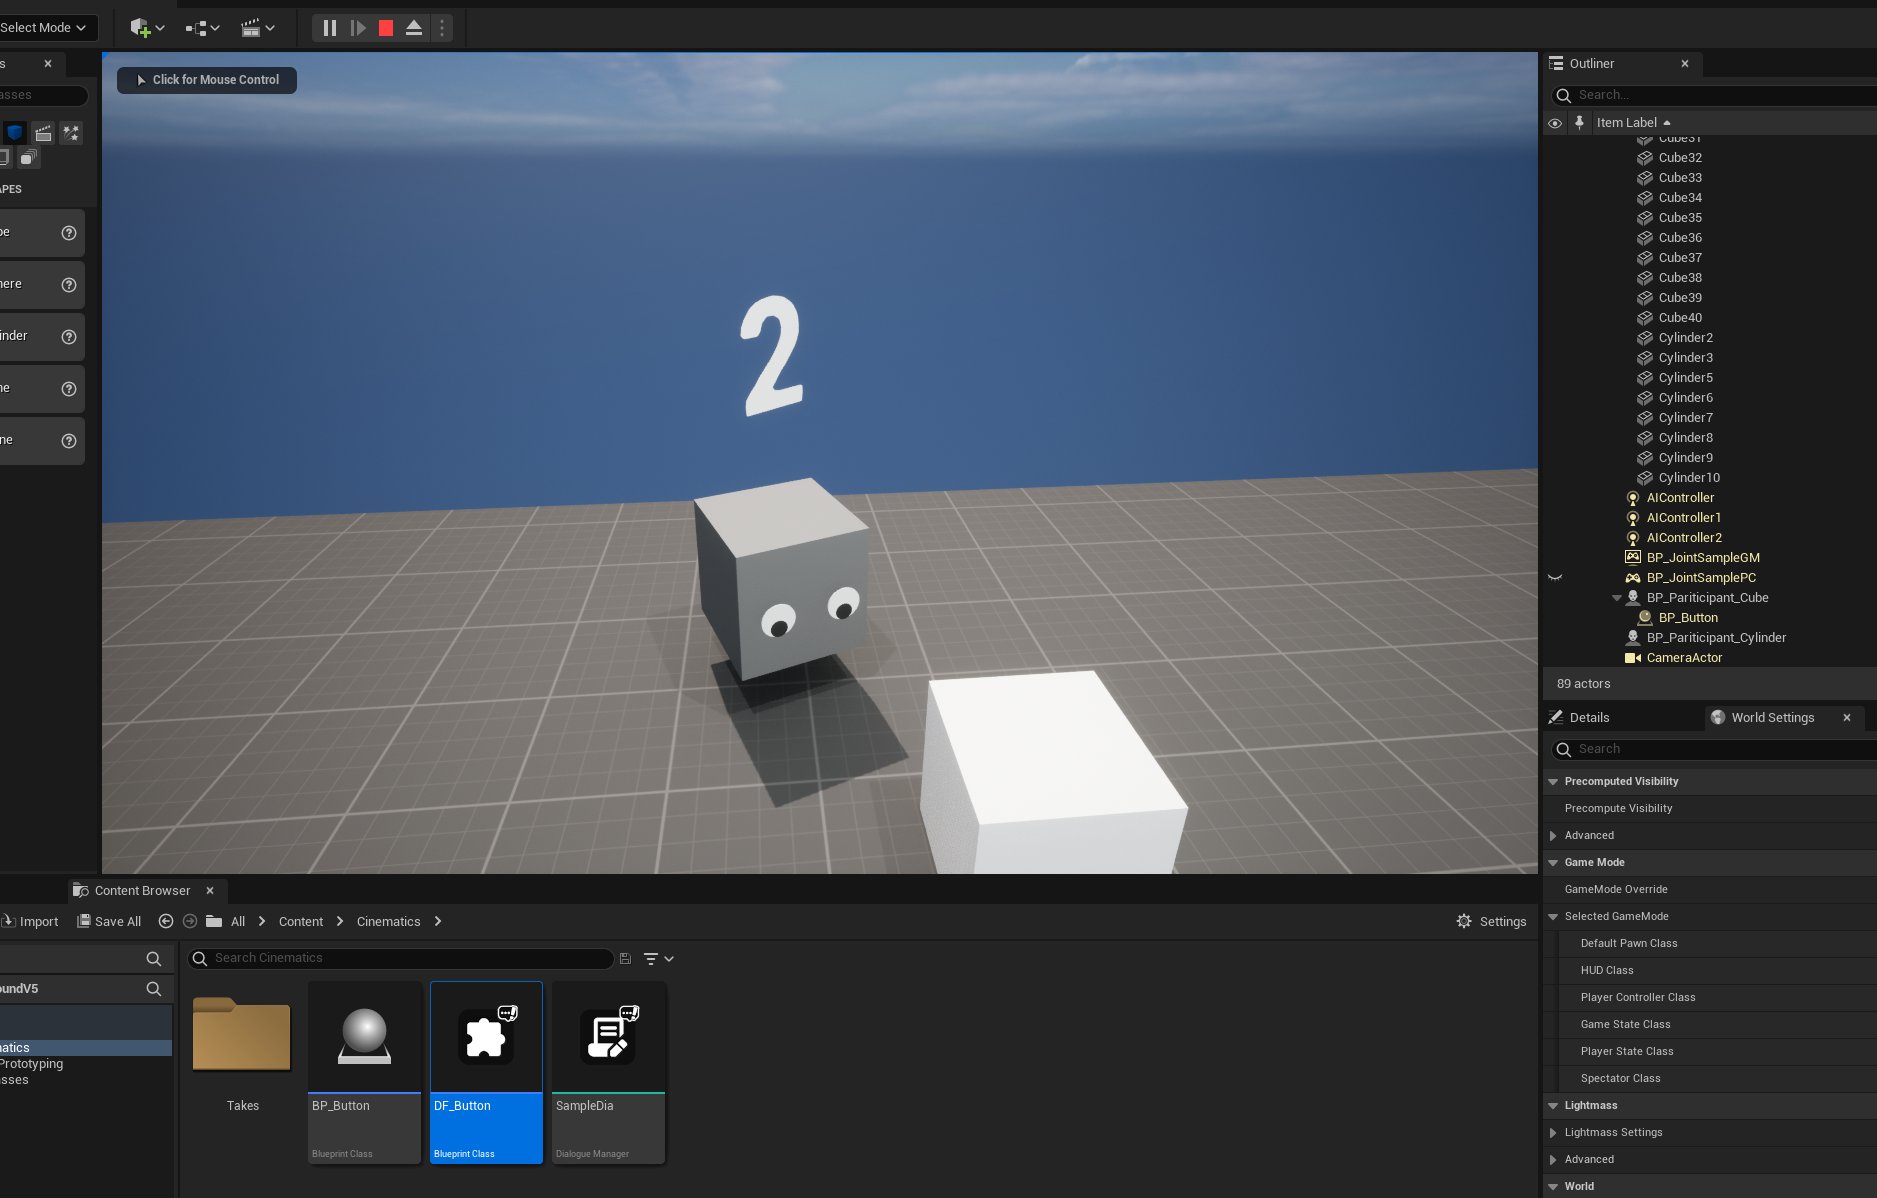This screenshot has height=1198, width=1877.
Task: Click the Blueprints toolbar icon
Action: tap(202, 28)
